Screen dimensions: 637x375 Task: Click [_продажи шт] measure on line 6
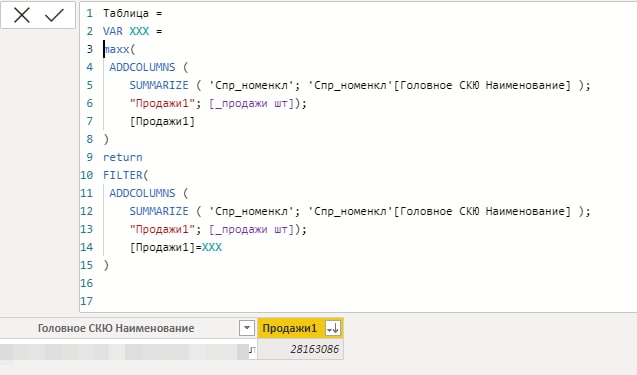pos(251,103)
